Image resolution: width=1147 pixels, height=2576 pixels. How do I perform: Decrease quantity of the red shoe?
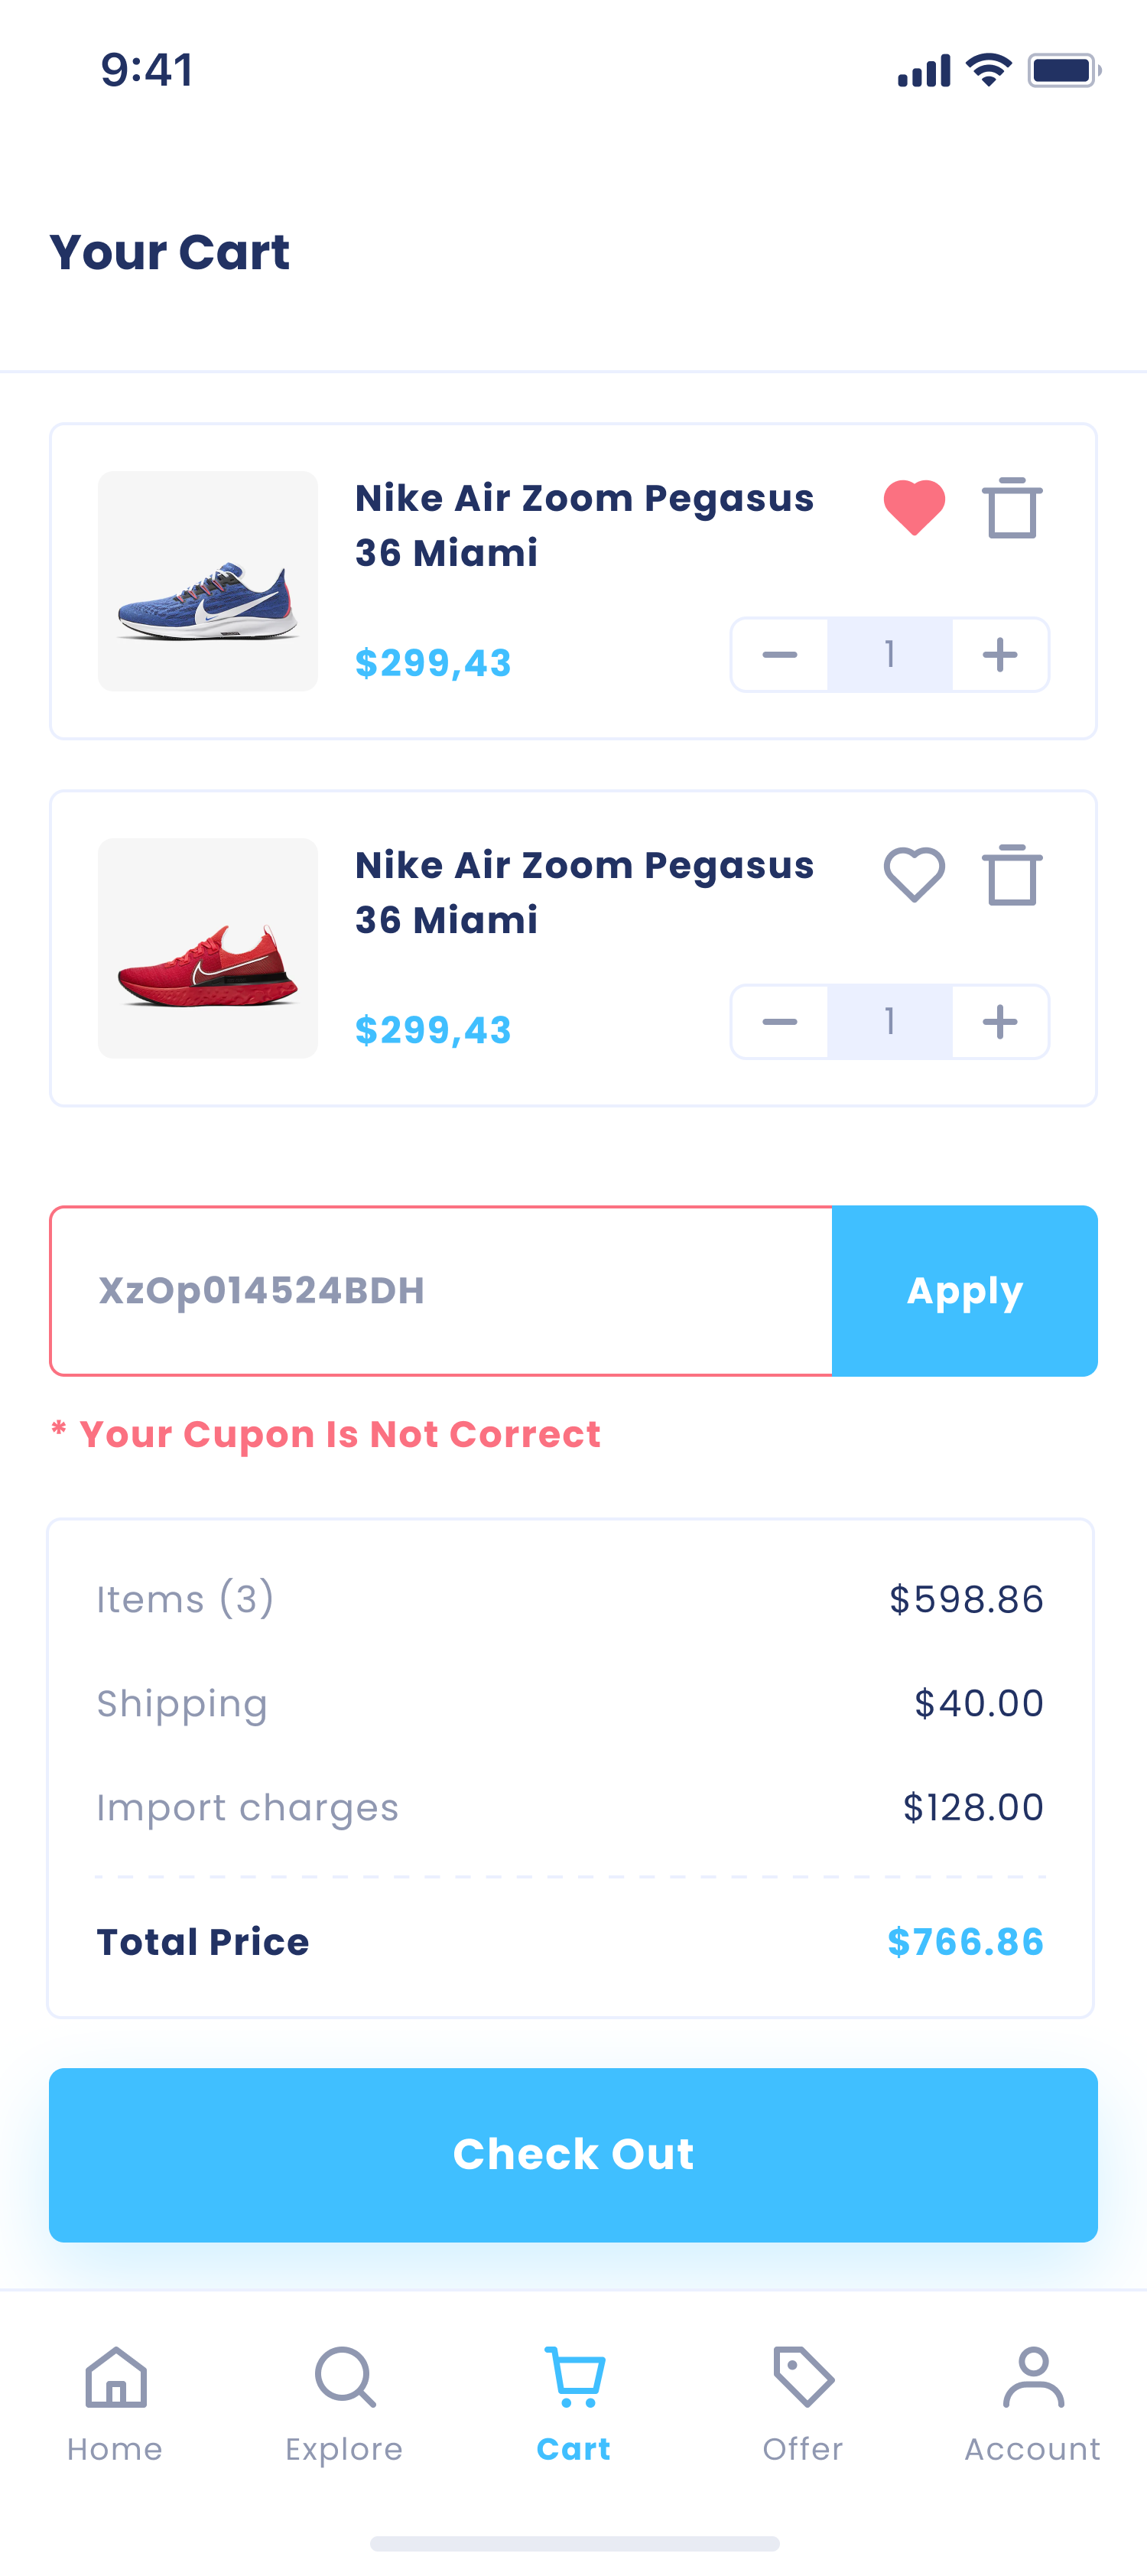[x=779, y=1022]
